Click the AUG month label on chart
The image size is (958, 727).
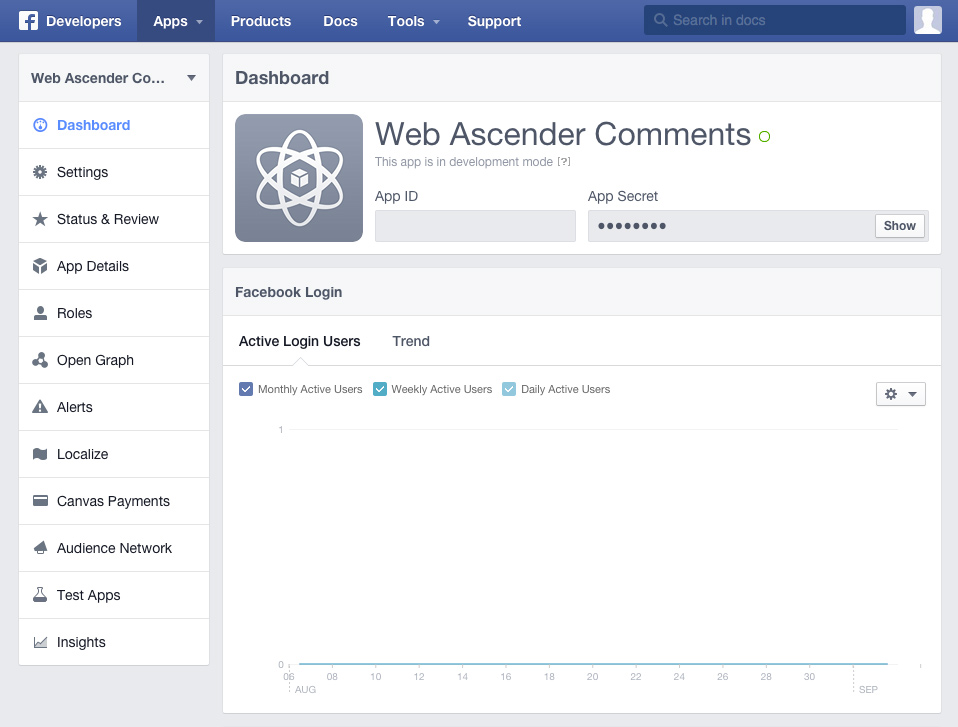pos(305,690)
